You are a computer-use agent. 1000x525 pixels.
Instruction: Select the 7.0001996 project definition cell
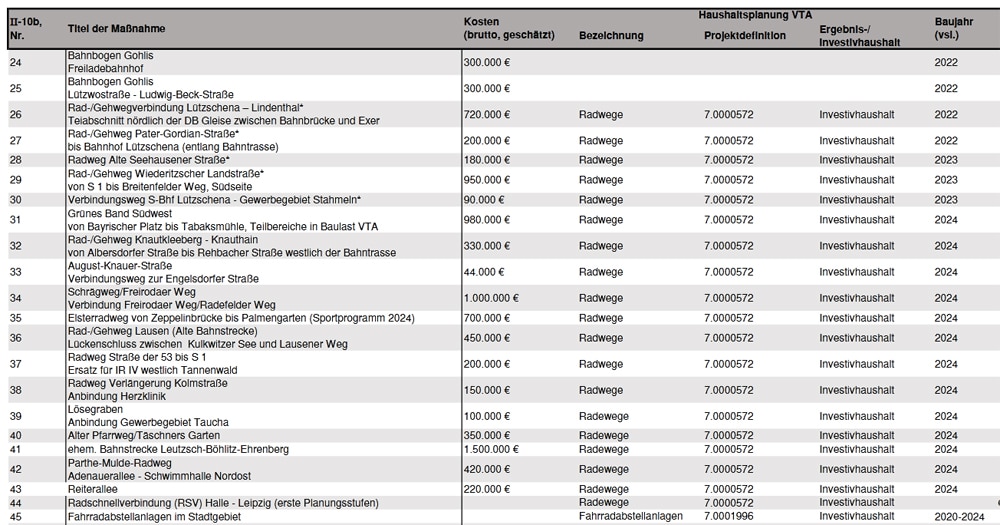730,516
